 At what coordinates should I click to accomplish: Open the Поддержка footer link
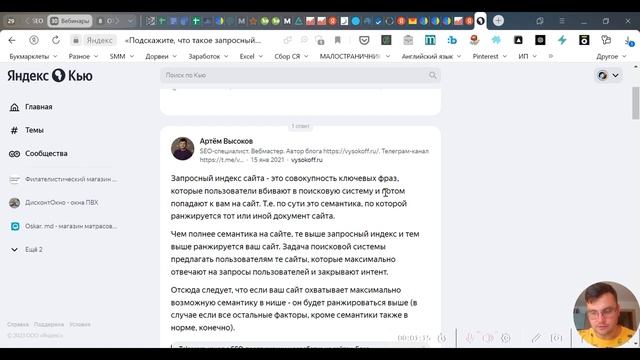(x=49, y=324)
